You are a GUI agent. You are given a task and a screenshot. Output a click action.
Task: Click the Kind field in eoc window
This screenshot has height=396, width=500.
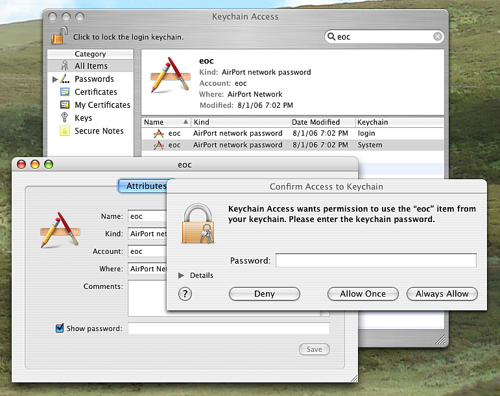pos(147,234)
